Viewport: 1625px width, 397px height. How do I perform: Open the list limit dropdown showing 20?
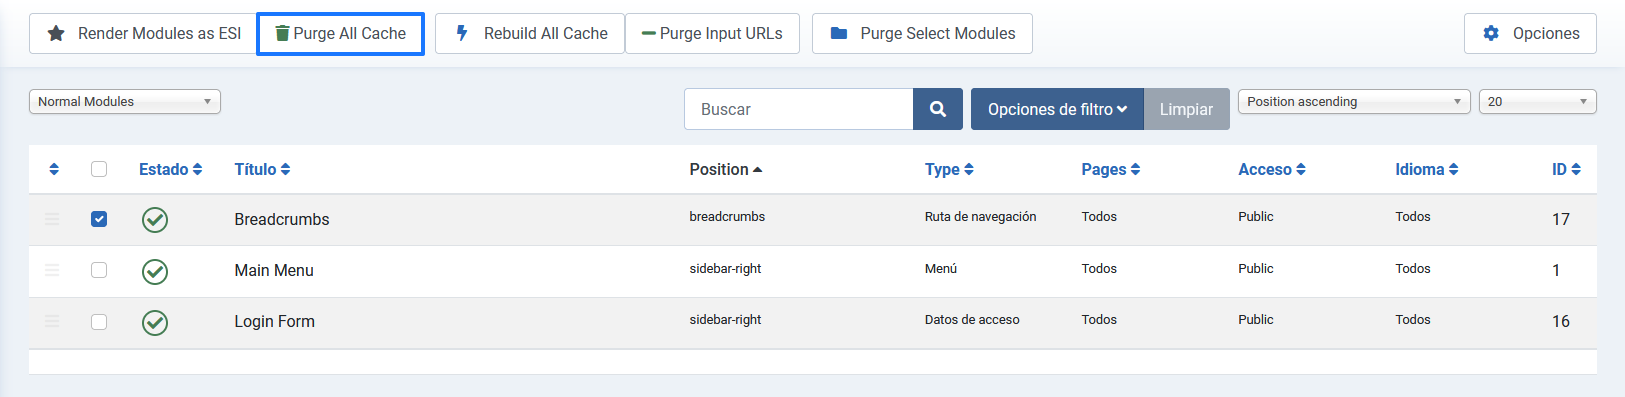click(1537, 102)
